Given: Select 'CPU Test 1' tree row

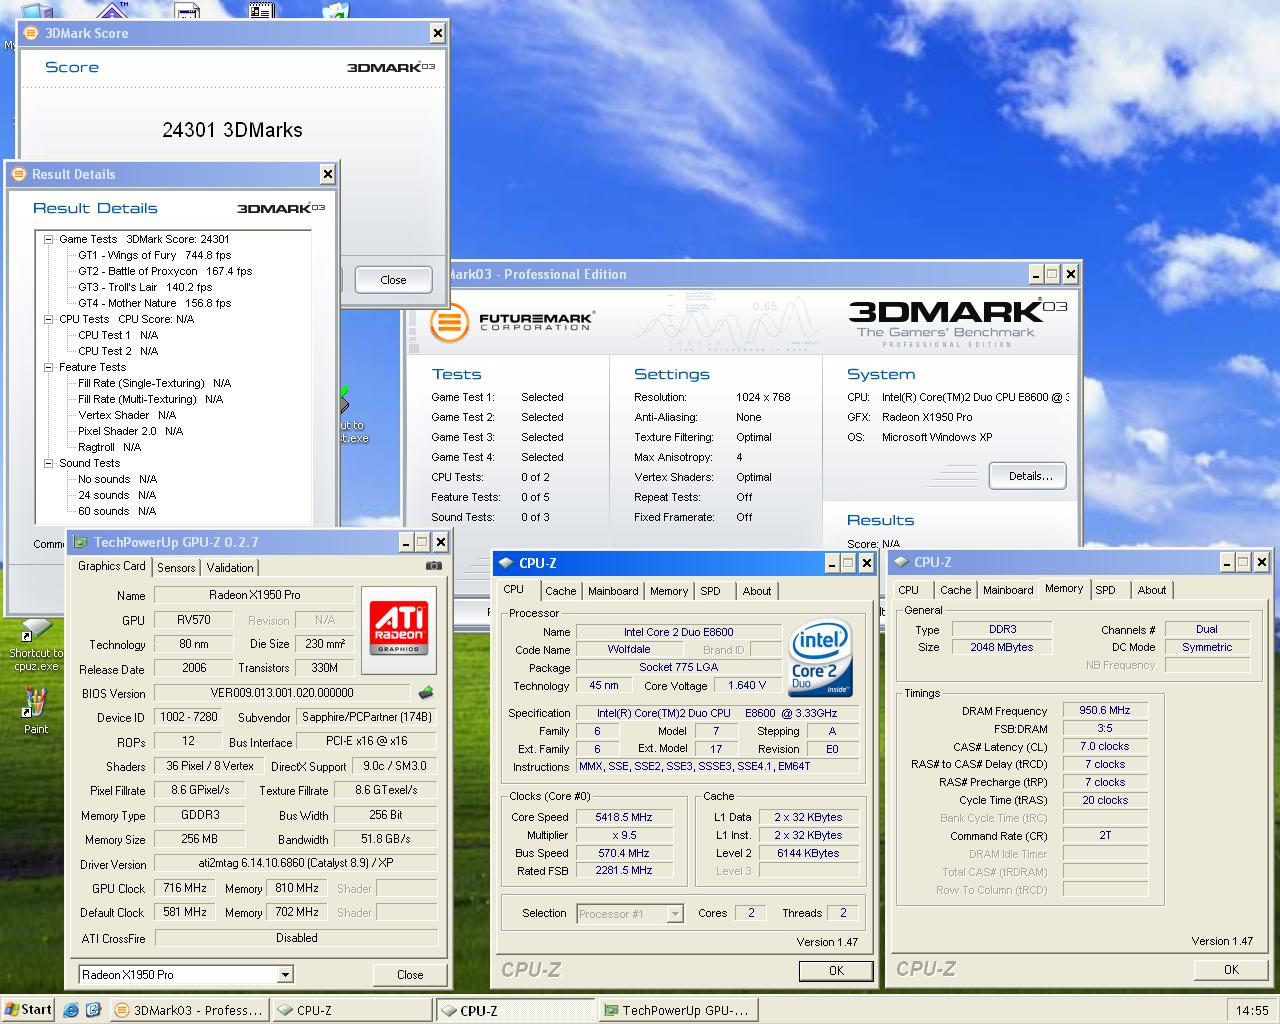Looking at the screenshot, I should coord(118,335).
